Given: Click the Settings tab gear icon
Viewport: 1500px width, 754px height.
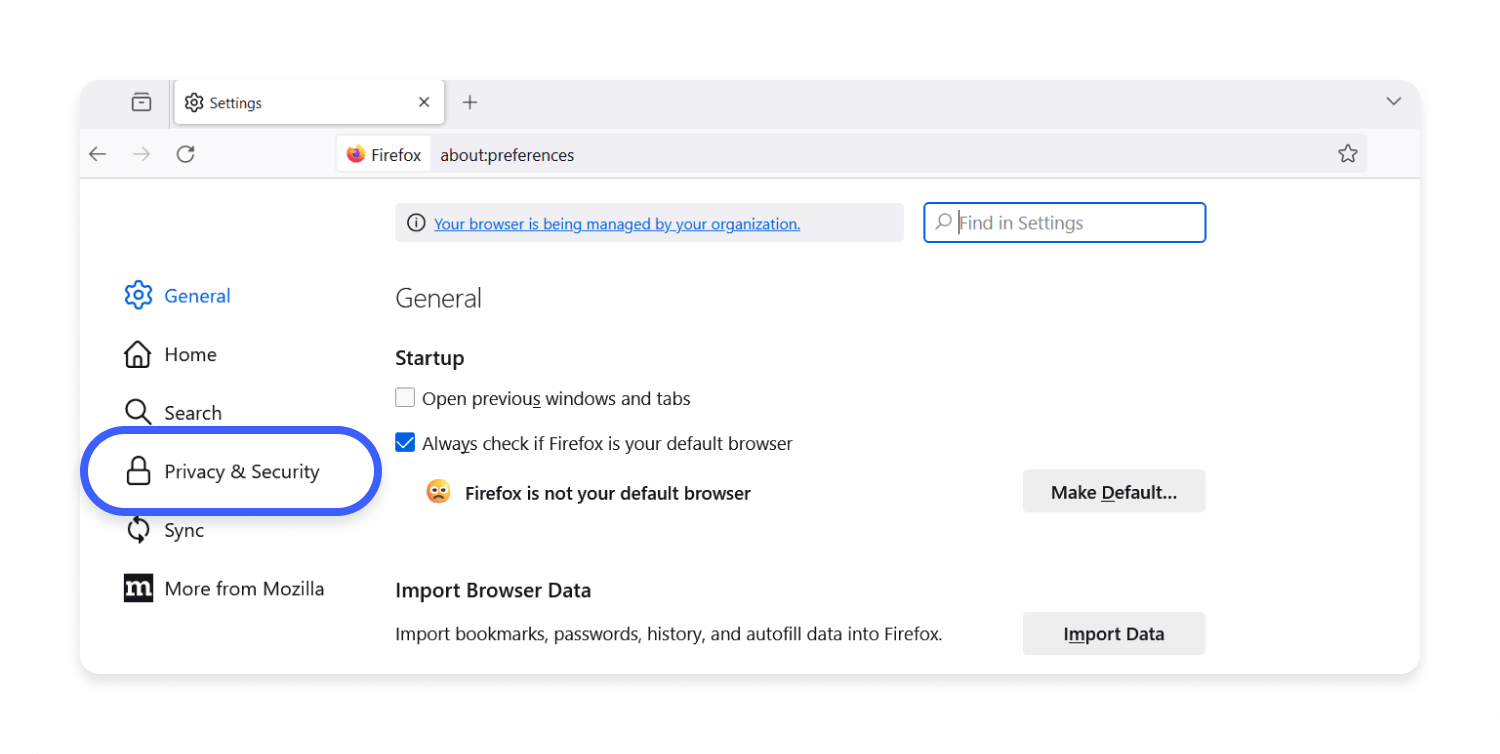Looking at the screenshot, I should pos(194,103).
